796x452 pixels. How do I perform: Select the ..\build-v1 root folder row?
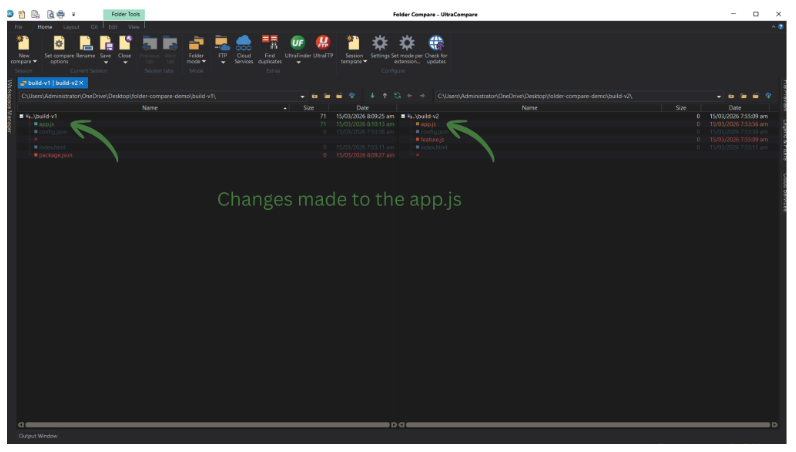tap(207, 116)
